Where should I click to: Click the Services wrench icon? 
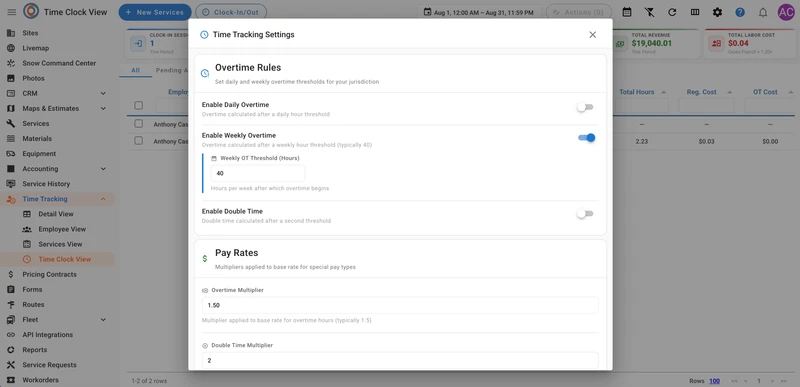[11, 123]
